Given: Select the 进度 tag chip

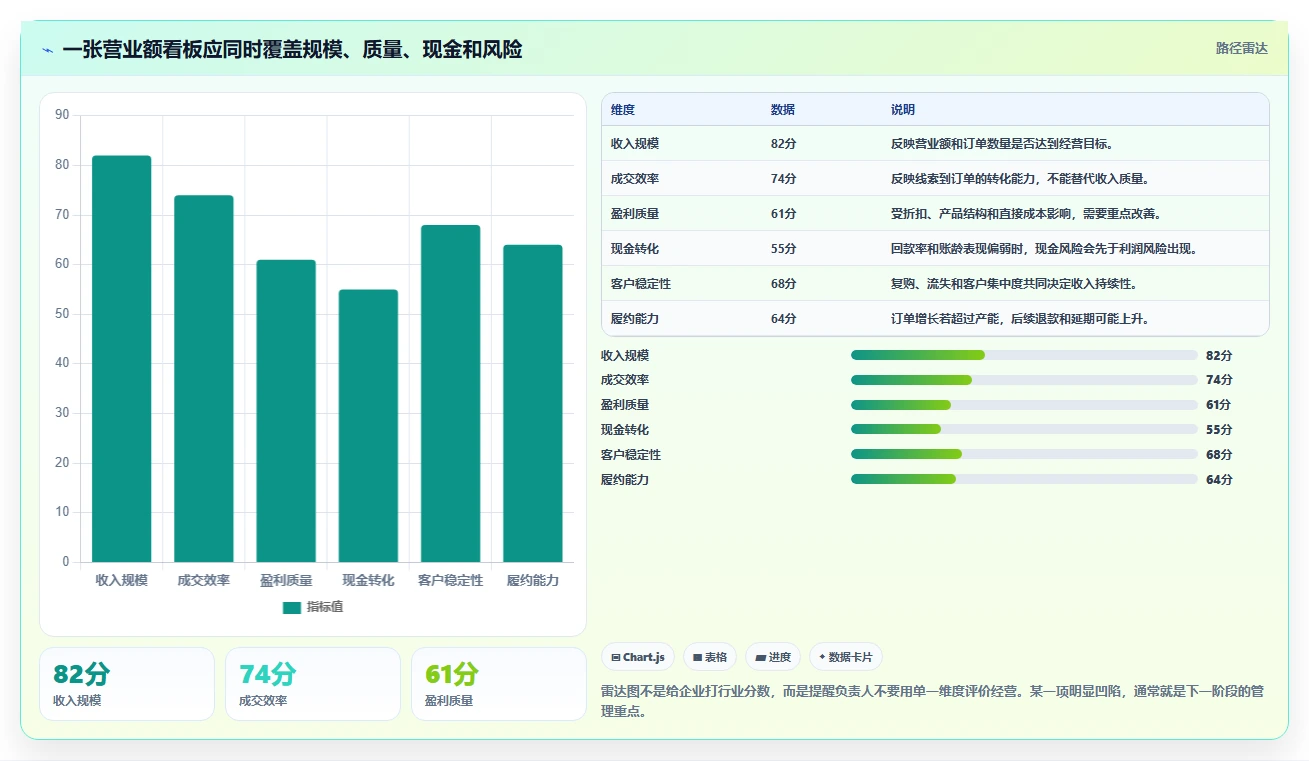Looking at the screenshot, I should (773, 657).
